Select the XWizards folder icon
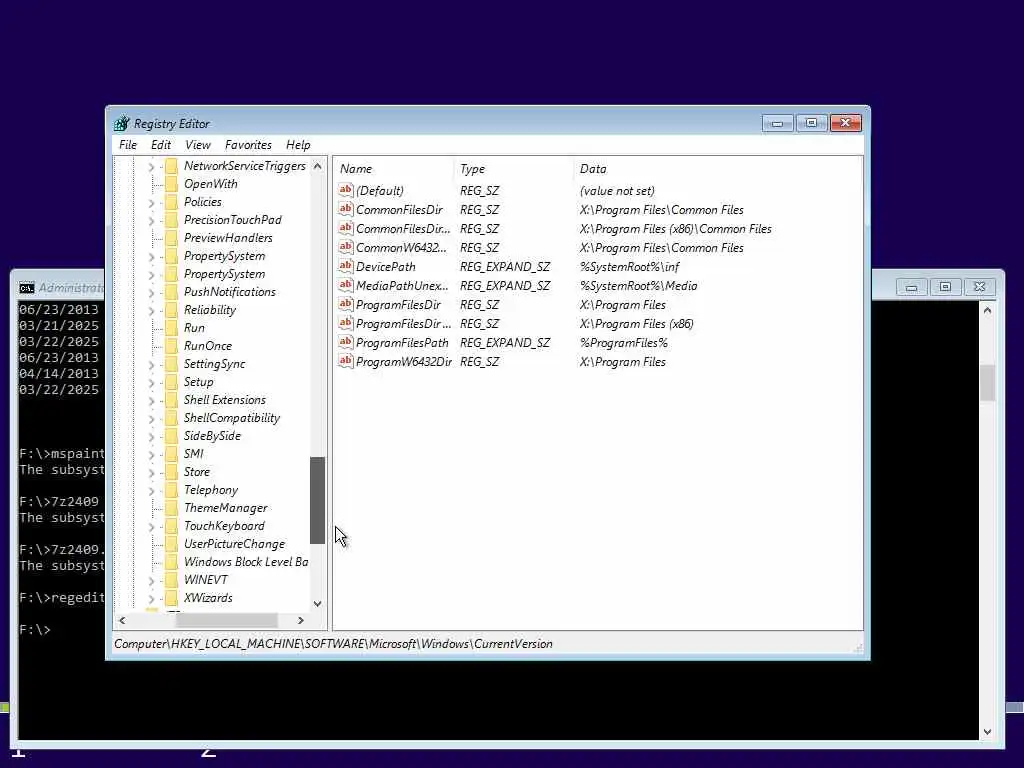 point(171,598)
